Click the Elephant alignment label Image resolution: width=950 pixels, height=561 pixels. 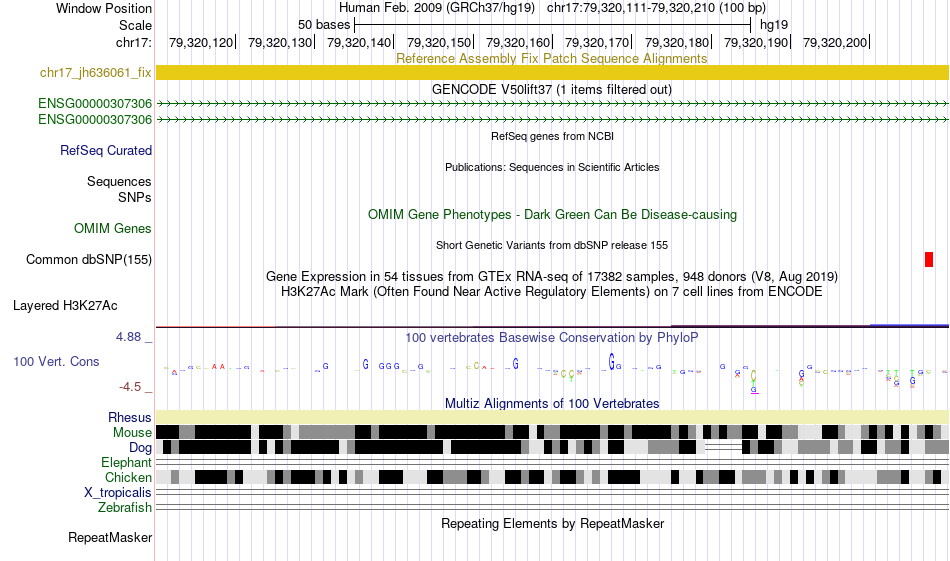point(126,462)
